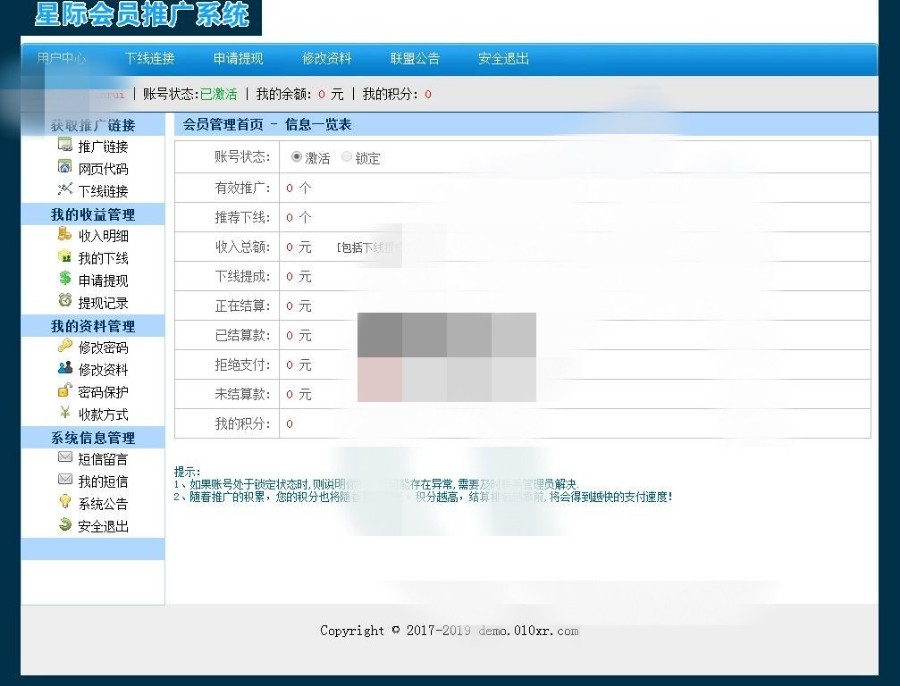Click the Copyright 2017-2019 footer text

[x=449, y=630]
